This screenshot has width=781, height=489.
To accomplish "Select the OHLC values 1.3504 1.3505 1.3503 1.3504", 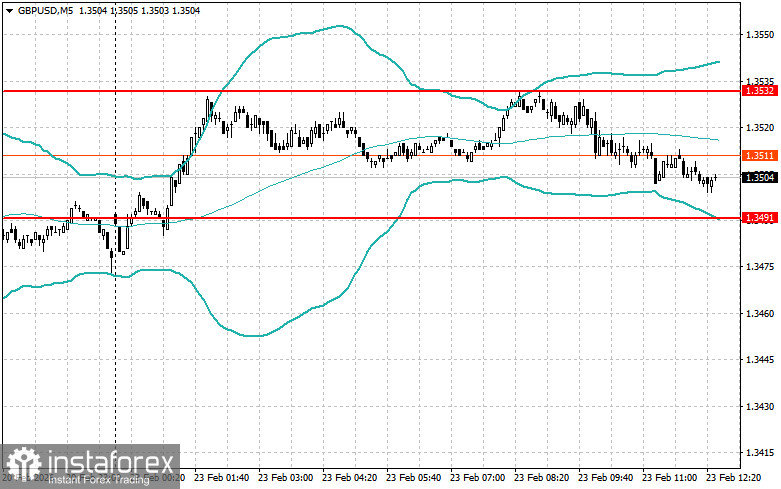I will point(139,10).
